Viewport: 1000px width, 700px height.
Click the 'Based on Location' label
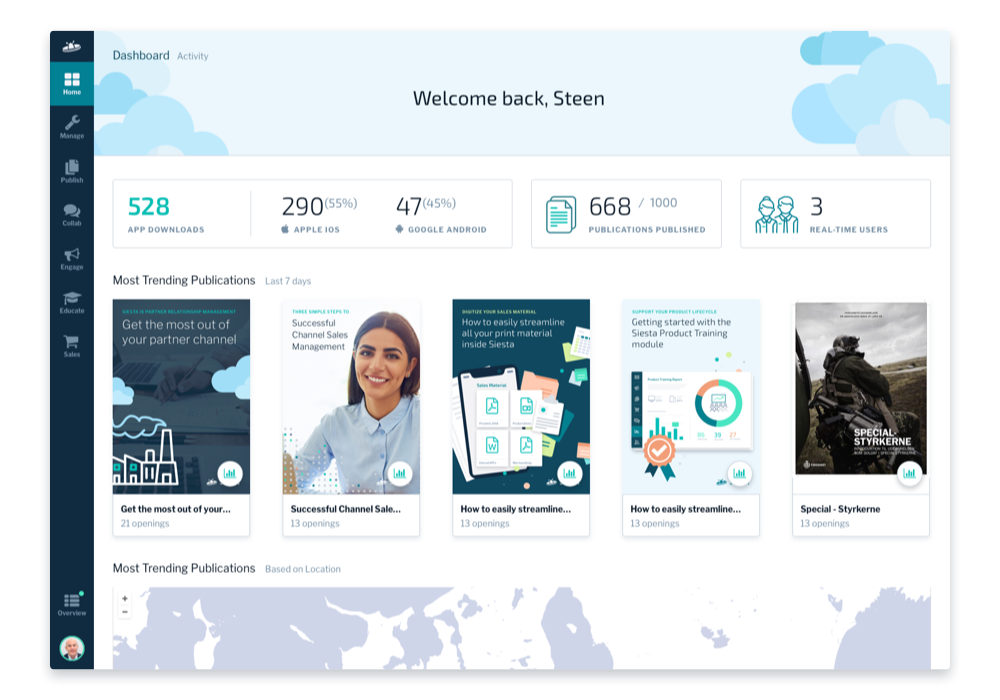(303, 569)
